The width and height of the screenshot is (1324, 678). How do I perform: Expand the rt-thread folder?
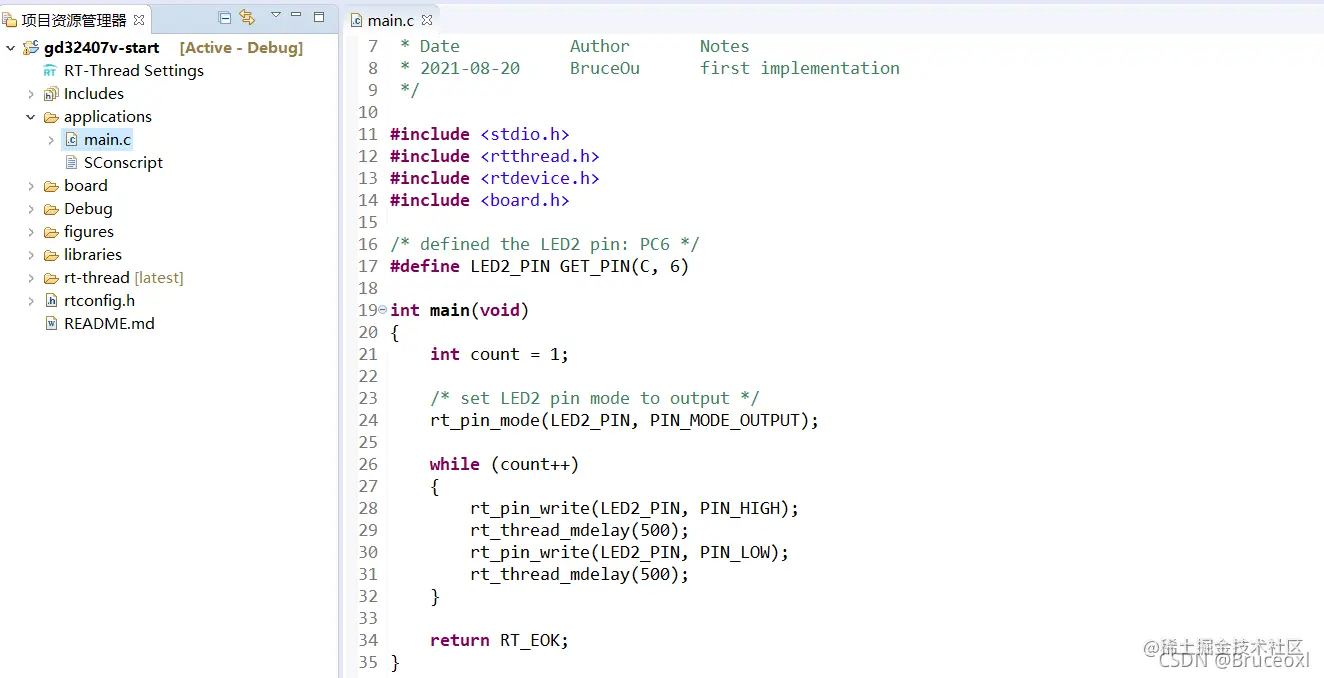click(x=31, y=278)
